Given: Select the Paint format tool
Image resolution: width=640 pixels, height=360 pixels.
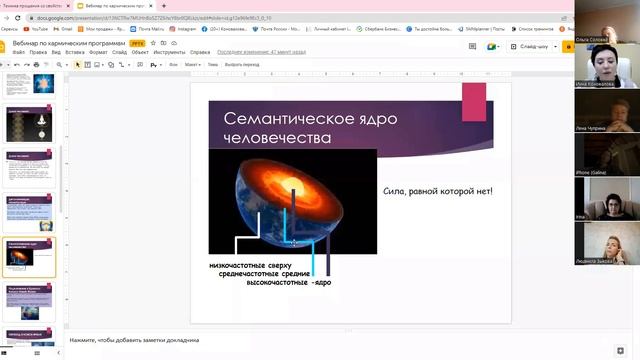Looking at the screenshot, I should 46,65.
